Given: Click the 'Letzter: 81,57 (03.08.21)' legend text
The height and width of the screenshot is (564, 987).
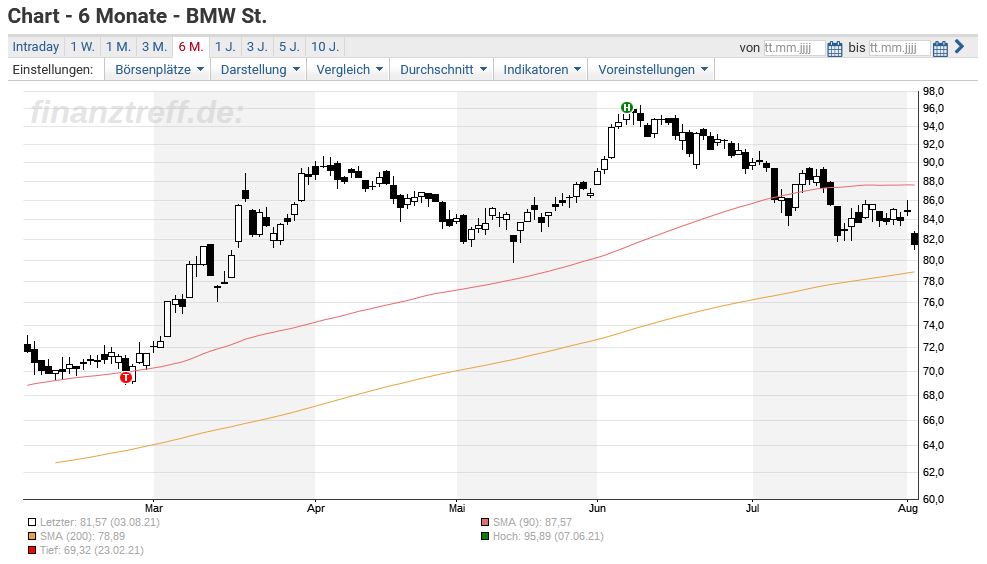Looking at the screenshot, I should click(x=99, y=522).
